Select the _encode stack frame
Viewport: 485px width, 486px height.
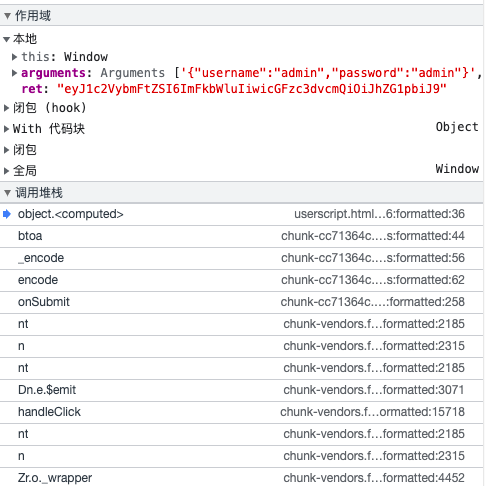(242, 258)
